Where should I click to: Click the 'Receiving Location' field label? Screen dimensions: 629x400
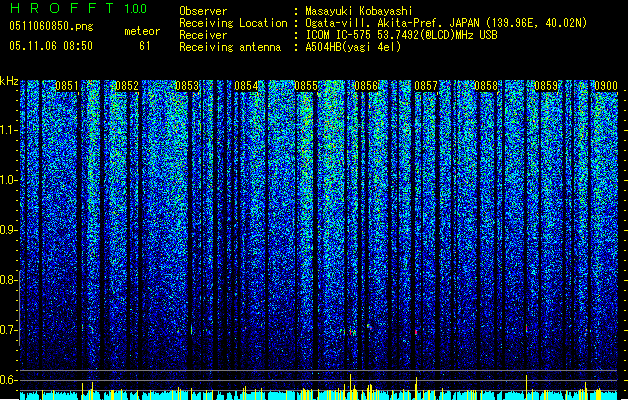point(233,23)
